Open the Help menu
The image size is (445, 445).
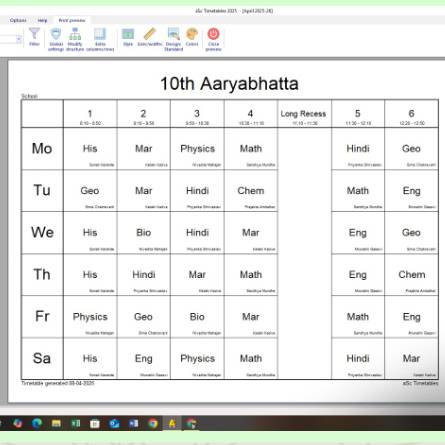pyautogui.click(x=42, y=20)
